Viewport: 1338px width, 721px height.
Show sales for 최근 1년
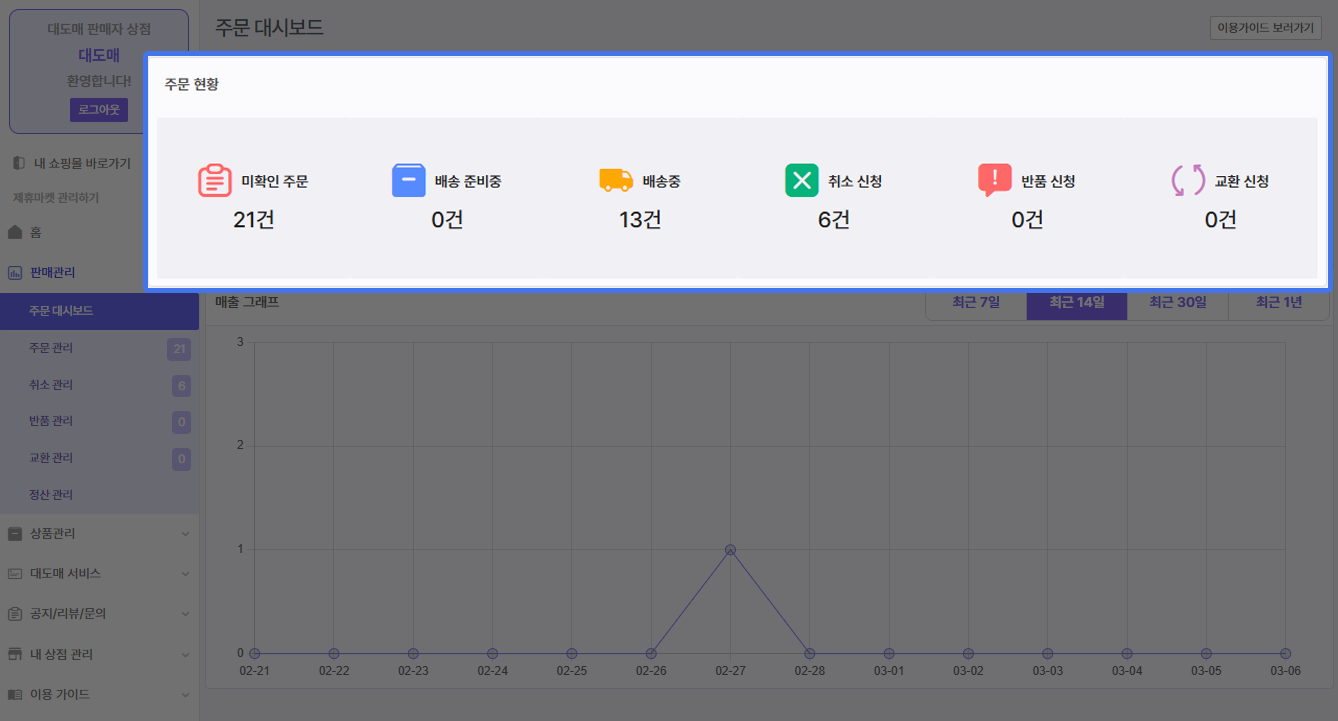click(1279, 303)
